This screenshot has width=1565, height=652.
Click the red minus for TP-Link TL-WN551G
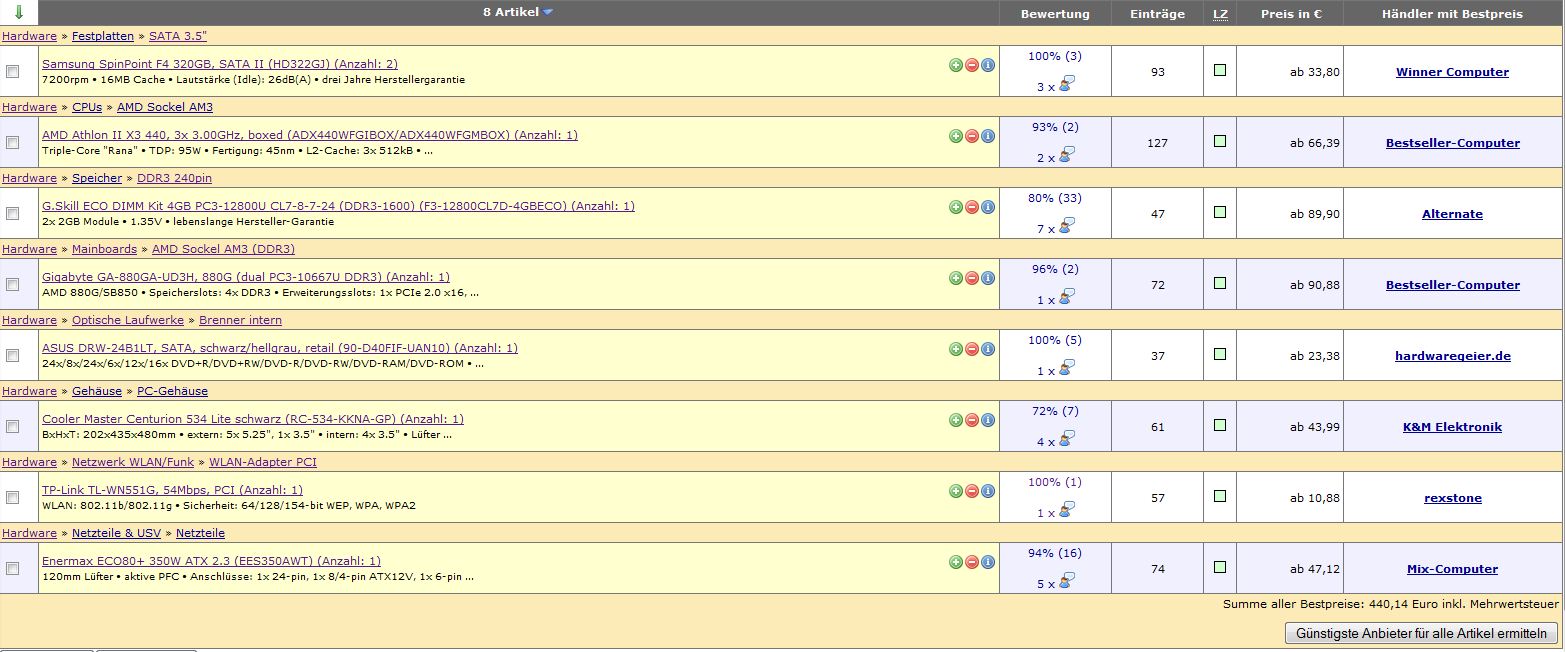pos(972,491)
